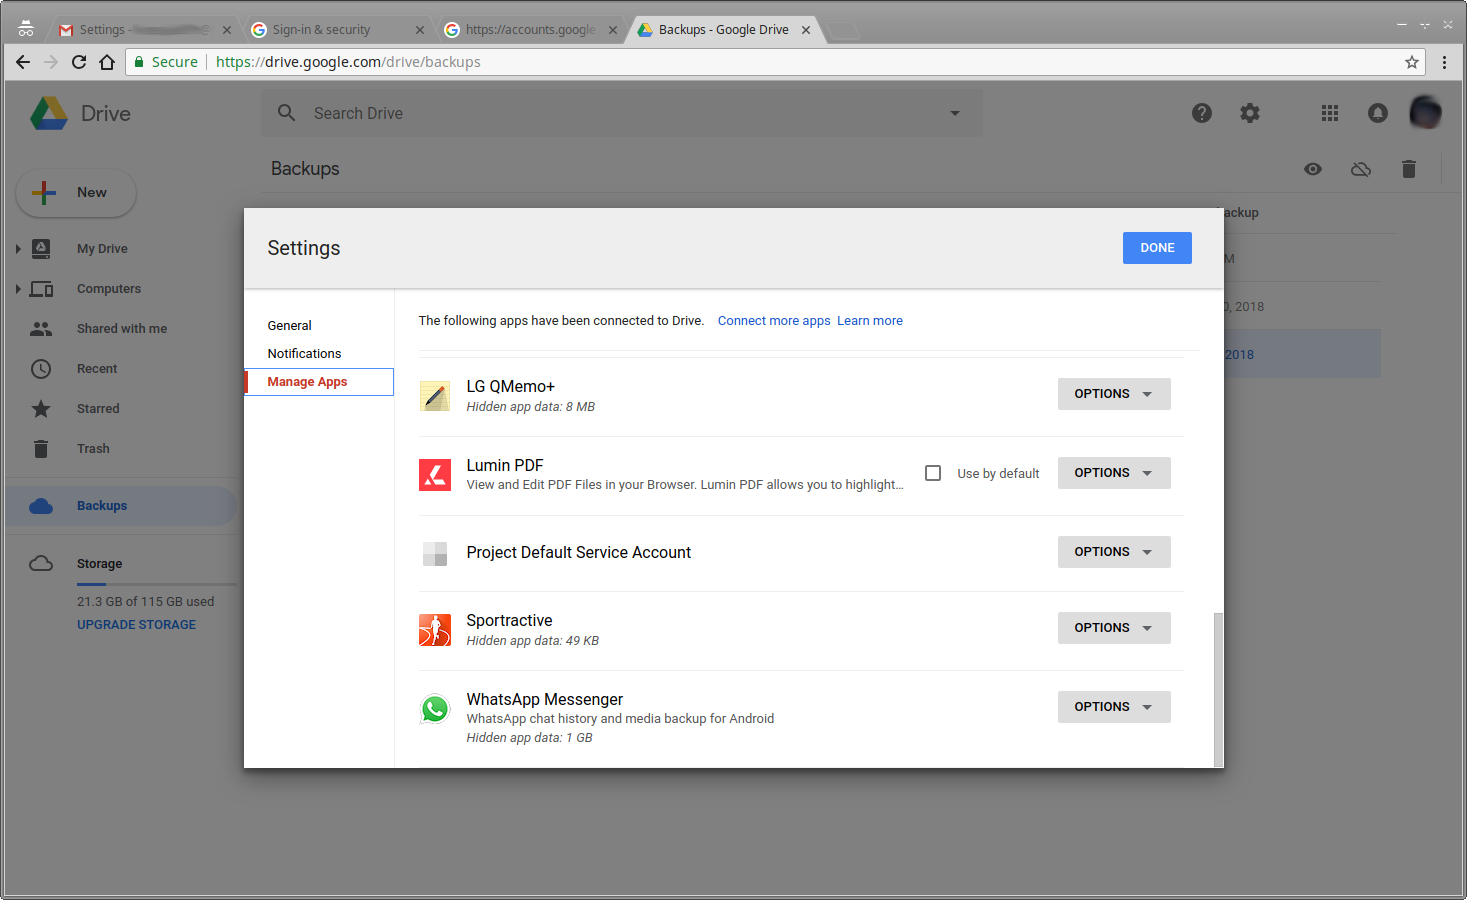Click the Storage cloud icon in sidebar
The height and width of the screenshot is (900, 1467).
click(41, 564)
